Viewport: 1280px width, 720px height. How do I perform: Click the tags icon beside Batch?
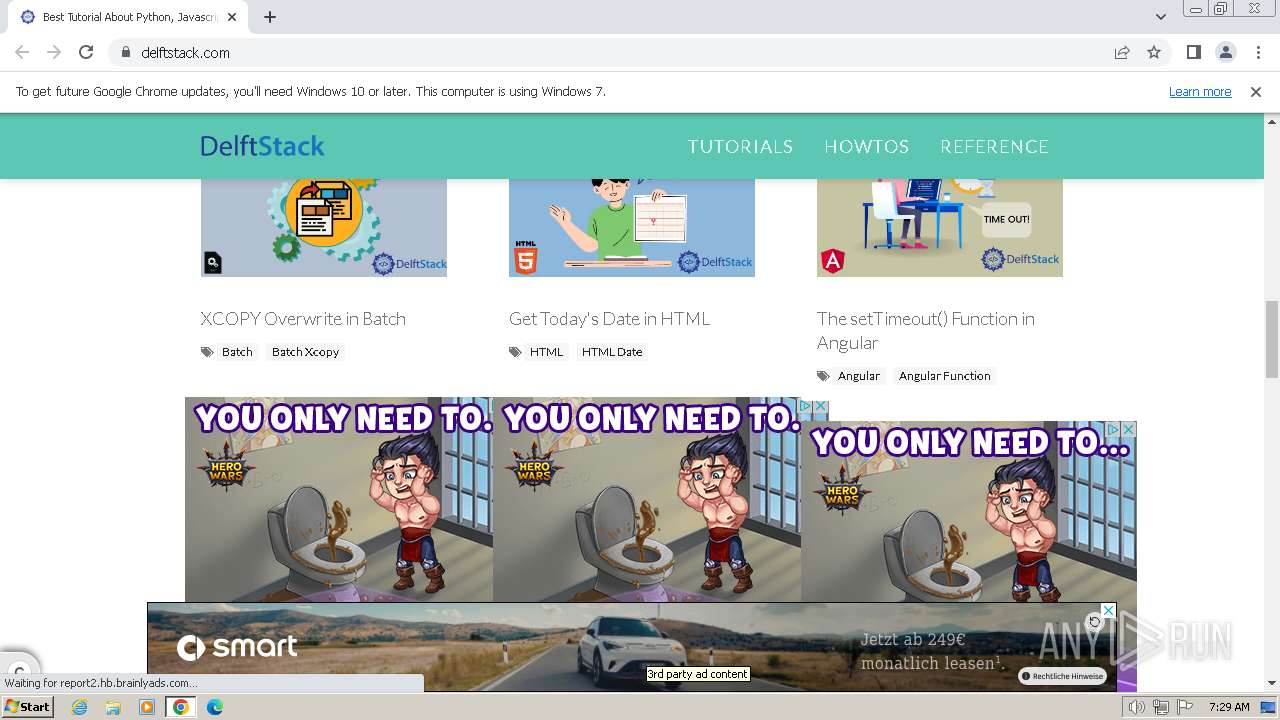click(207, 352)
